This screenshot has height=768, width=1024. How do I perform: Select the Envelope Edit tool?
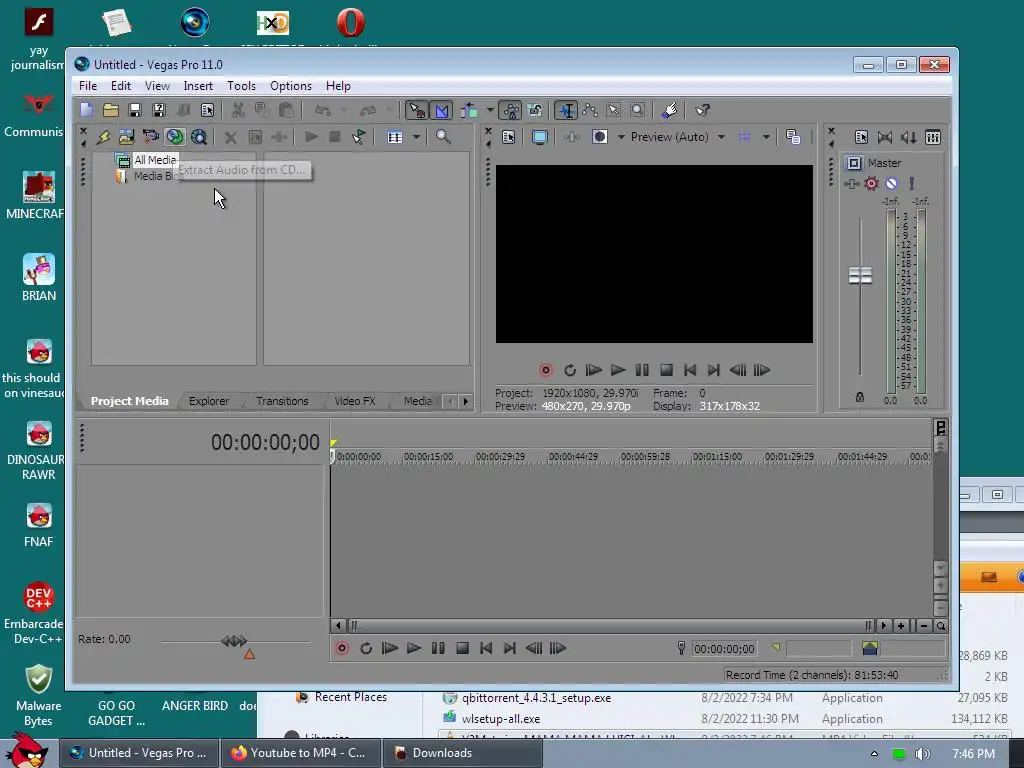(x=590, y=110)
